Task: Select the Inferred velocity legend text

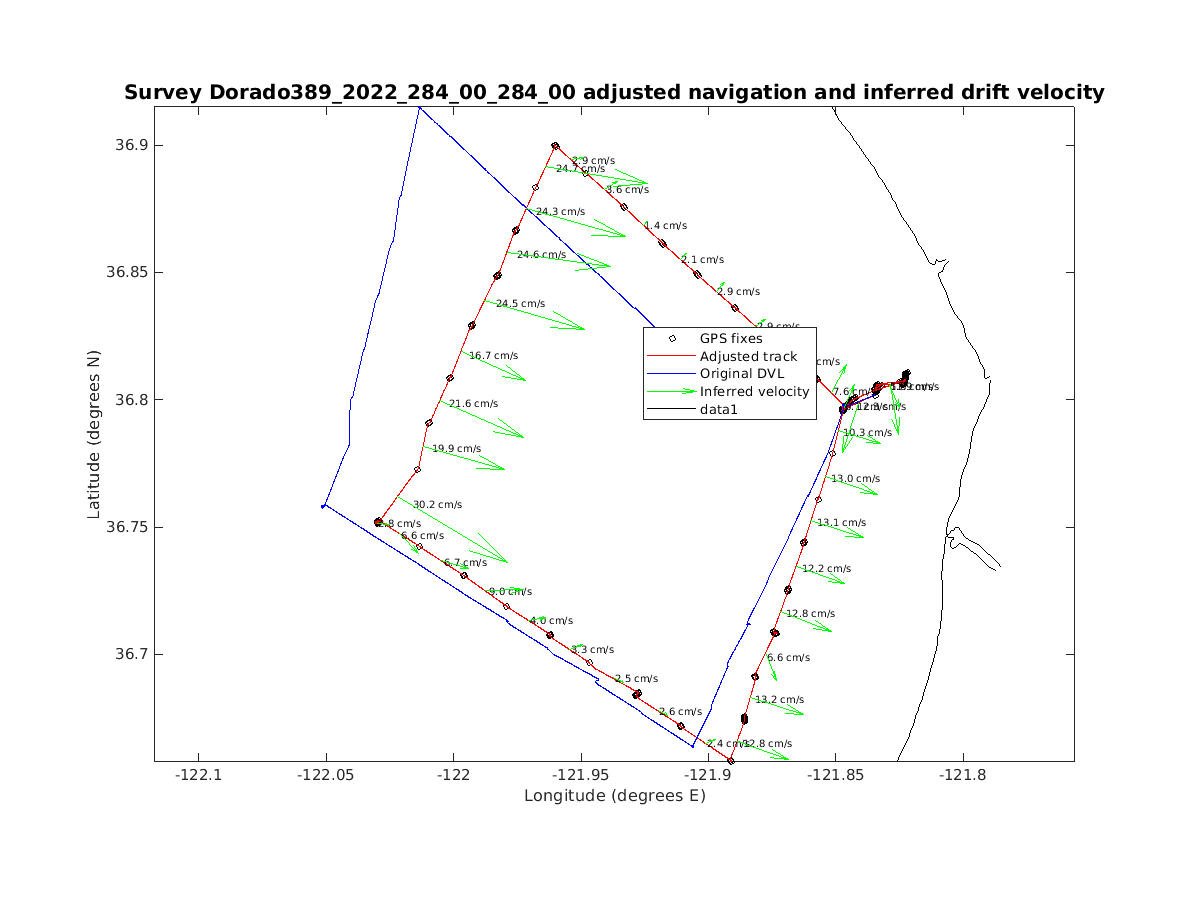Action: point(754,392)
